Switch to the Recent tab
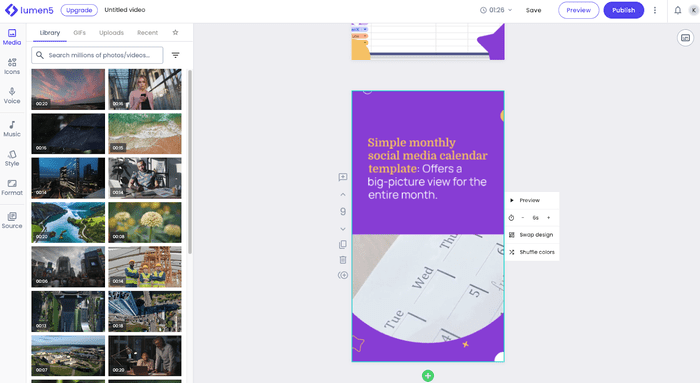Image resolution: width=700 pixels, height=383 pixels. 147,33
